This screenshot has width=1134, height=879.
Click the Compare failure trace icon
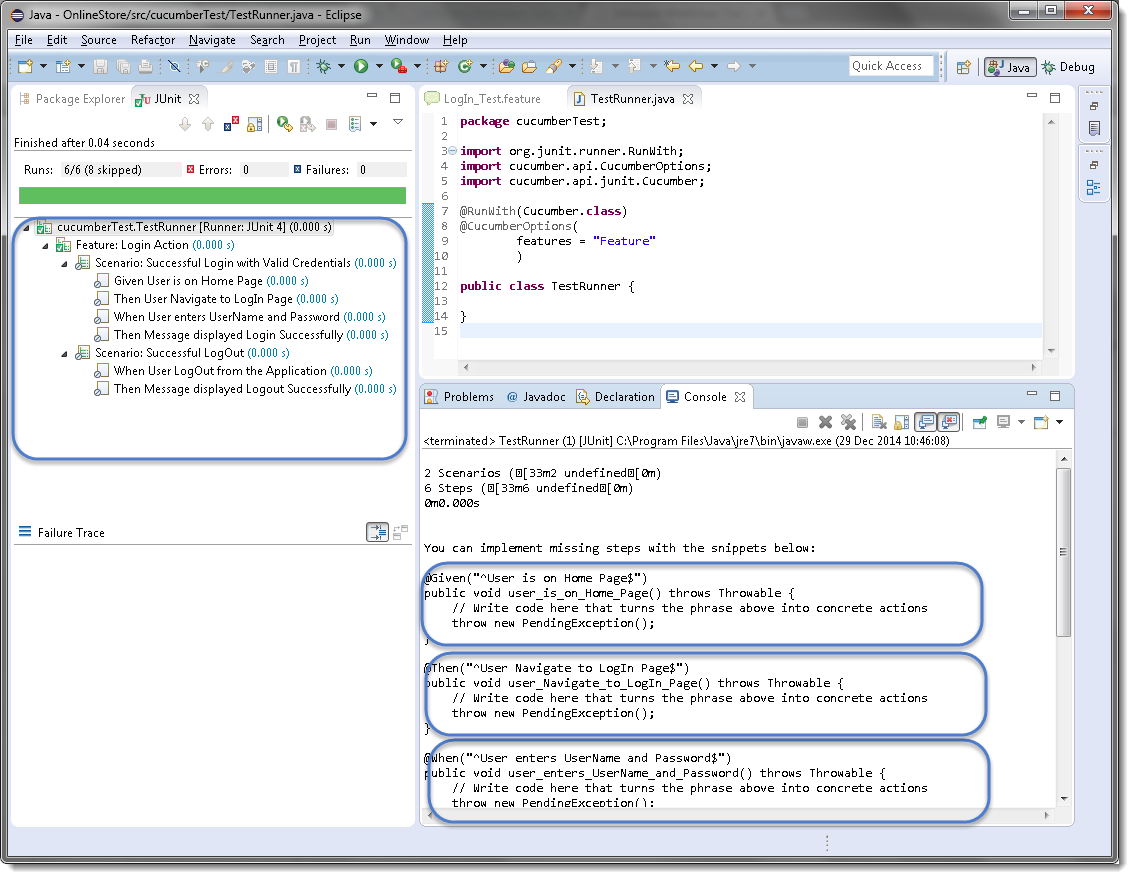(x=401, y=533)
